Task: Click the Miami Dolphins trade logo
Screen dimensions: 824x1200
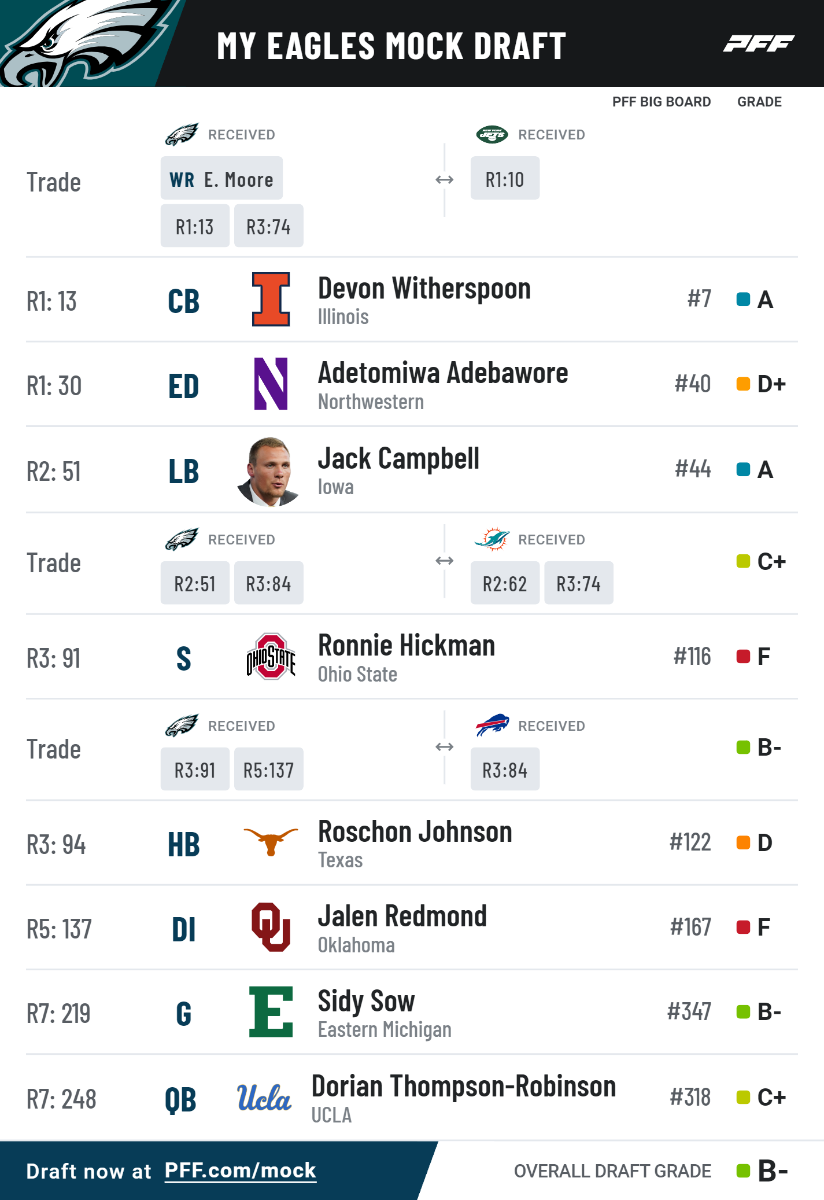Action: click(491, 540)
